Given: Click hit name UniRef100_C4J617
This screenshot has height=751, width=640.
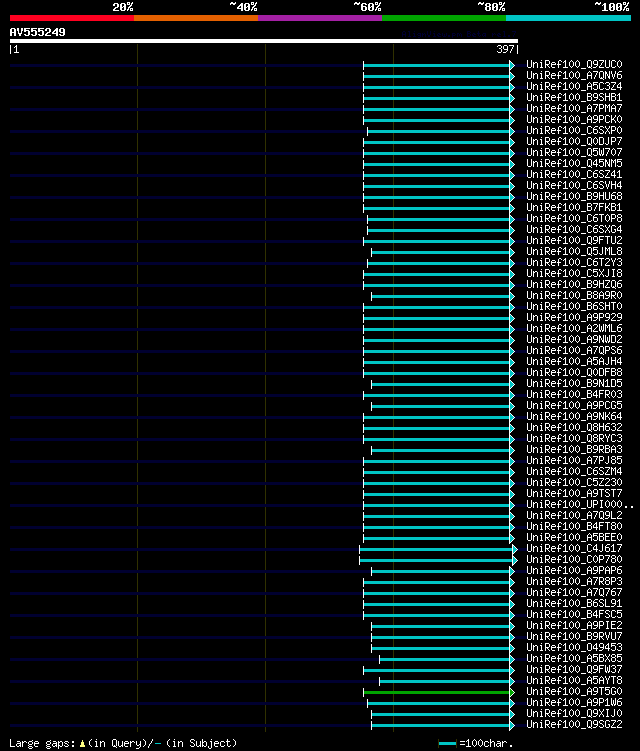Looking at the screenshot, I should (574, 549).
